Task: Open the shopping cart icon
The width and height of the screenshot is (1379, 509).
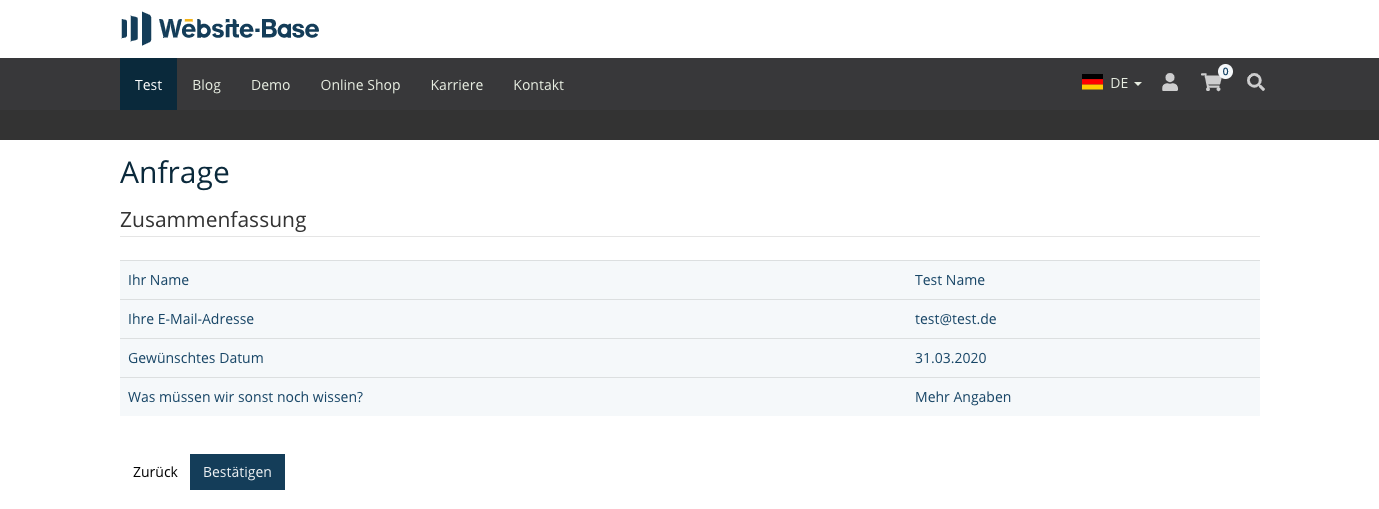Action: 1212,83
